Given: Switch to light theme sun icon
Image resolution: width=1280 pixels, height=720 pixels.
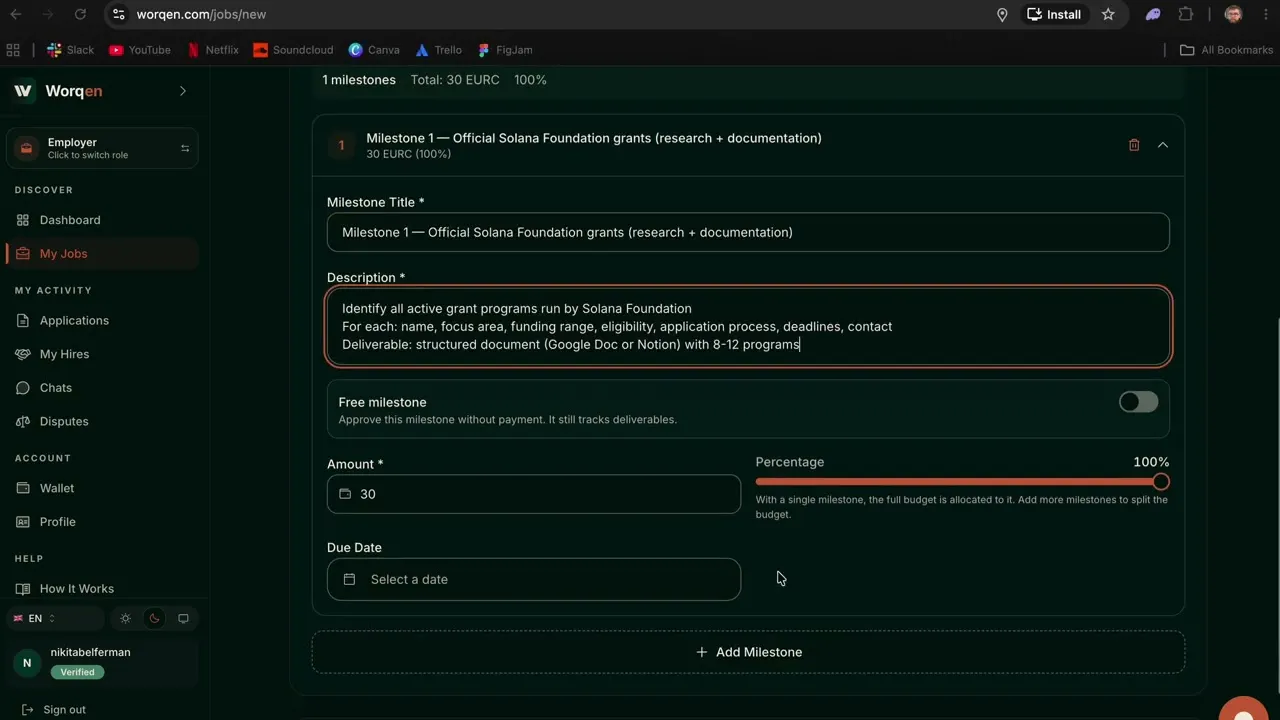Looking at the screenshot, I should pyautogui.click(x=125, y=619).
